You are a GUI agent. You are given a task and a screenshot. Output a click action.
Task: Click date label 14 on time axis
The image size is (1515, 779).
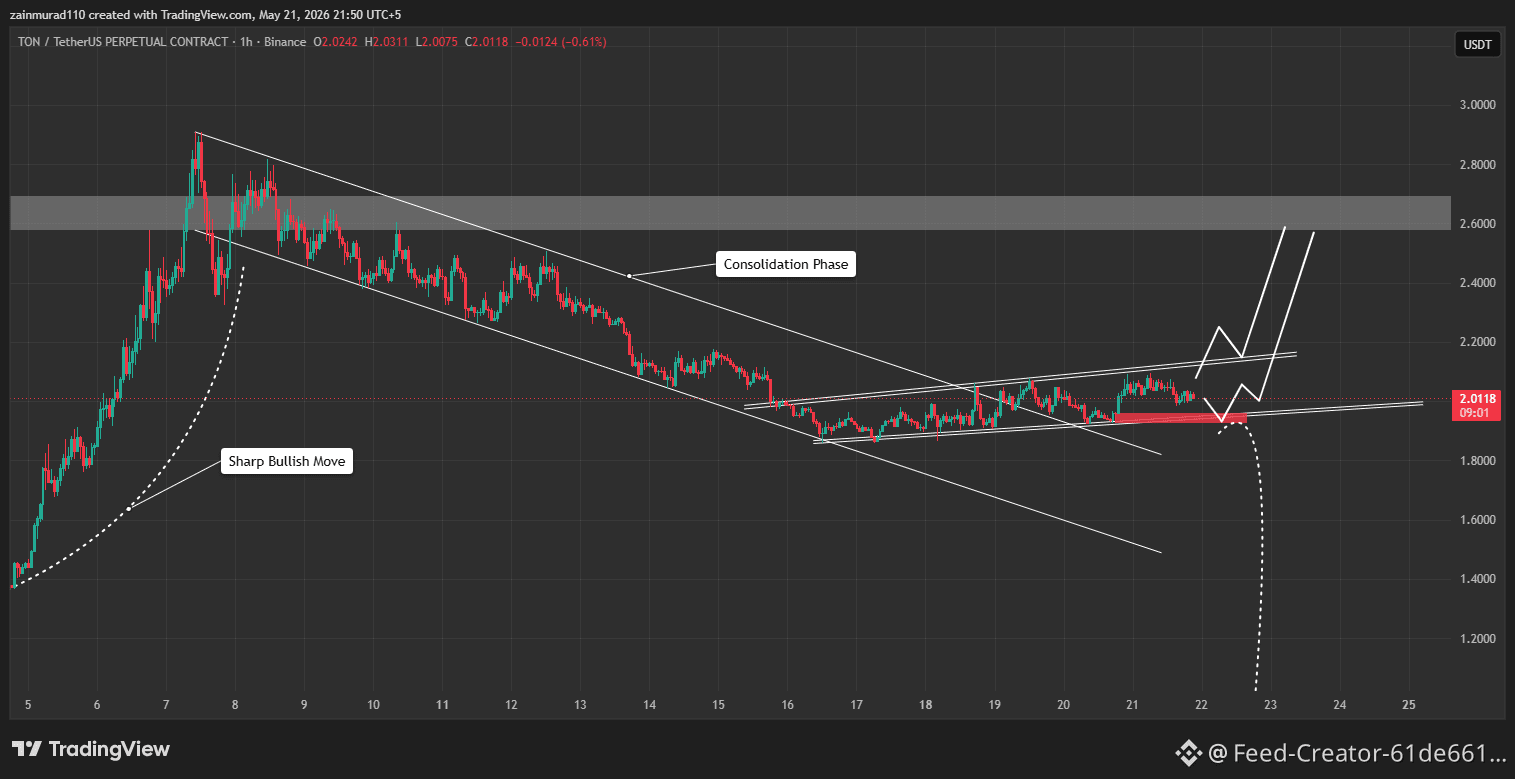pyautogui.click(x=649, y=704)
